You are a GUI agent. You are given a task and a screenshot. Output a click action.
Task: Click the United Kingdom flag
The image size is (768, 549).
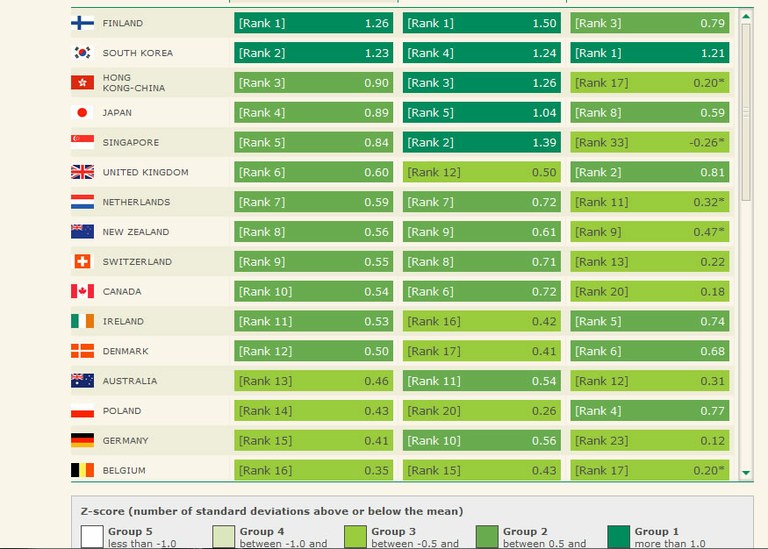(82, 172)
